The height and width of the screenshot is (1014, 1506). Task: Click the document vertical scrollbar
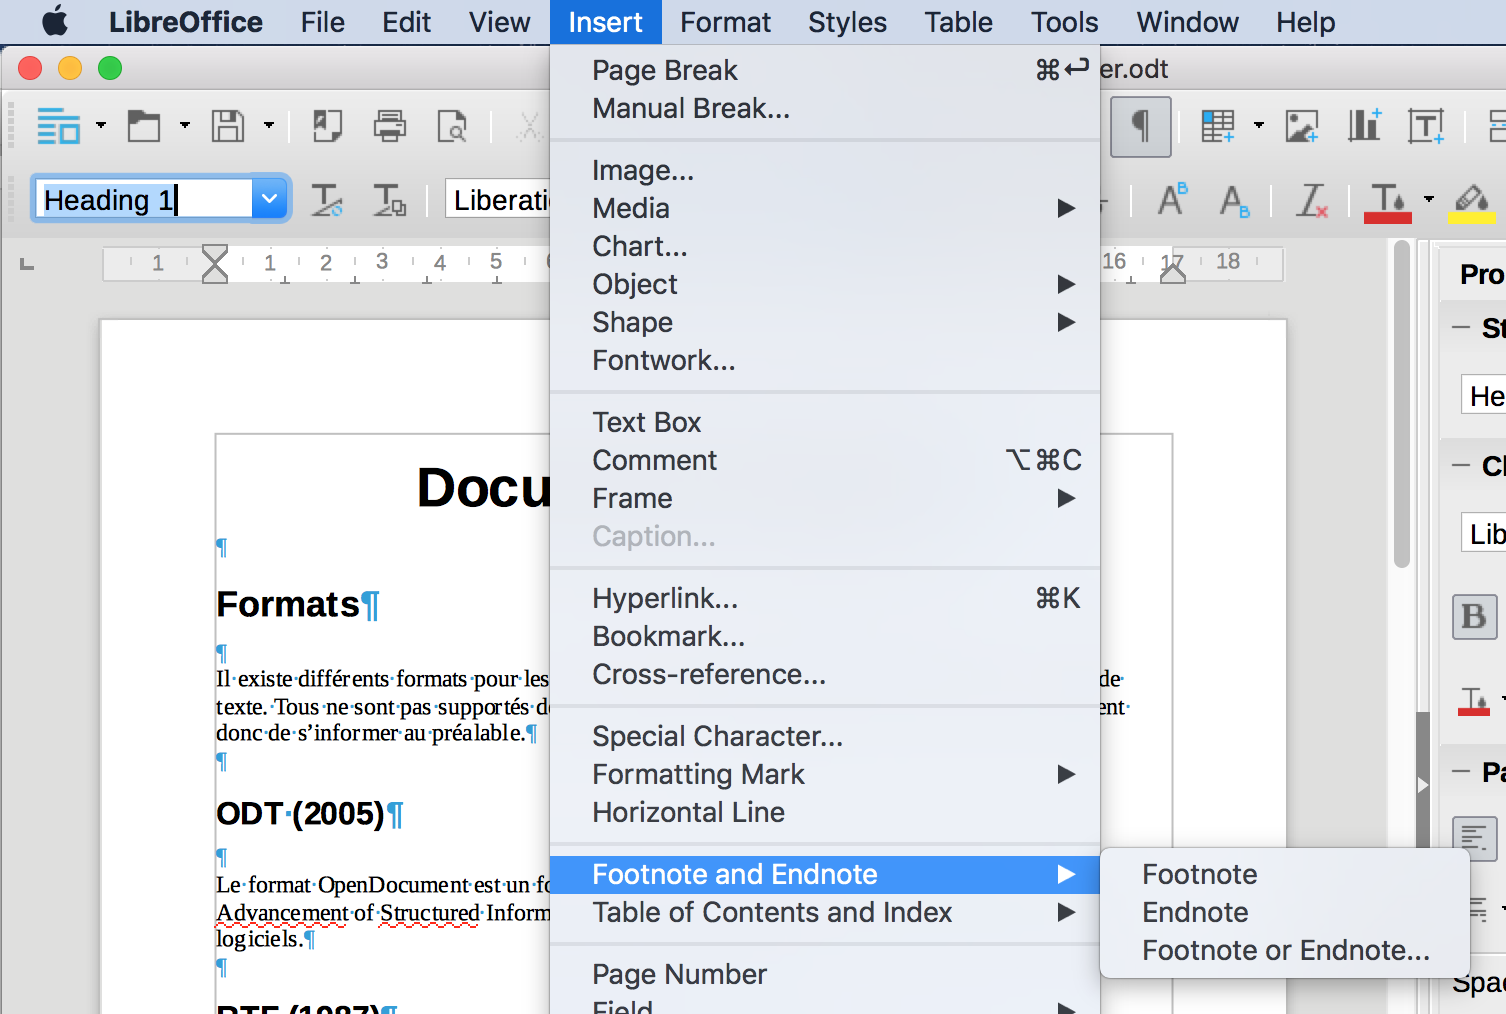pos(1402,405)
